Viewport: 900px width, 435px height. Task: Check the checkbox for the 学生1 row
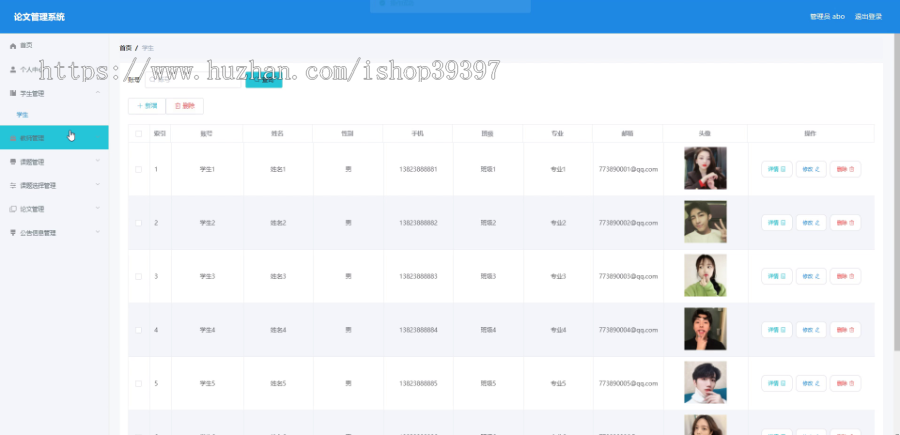(x=138, y=169)
